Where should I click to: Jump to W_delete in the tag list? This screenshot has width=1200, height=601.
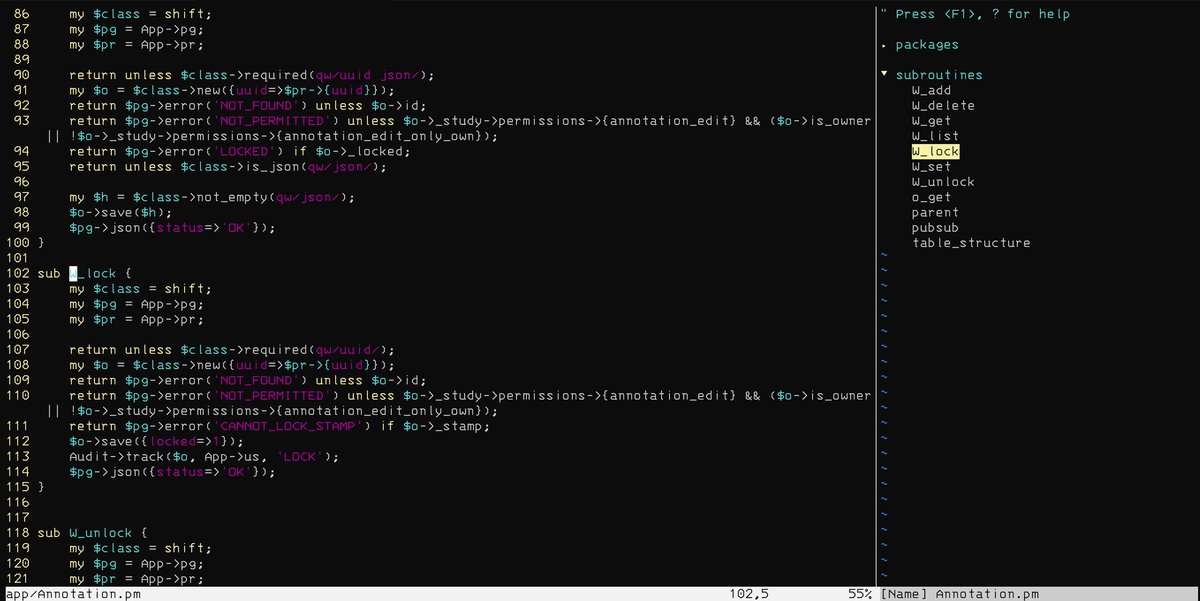[943, 105]
